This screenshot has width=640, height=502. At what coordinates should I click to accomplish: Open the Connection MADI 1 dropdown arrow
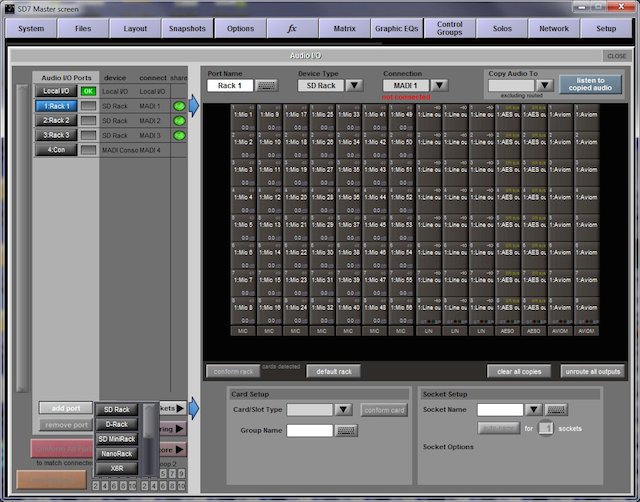tap(440, 85)
